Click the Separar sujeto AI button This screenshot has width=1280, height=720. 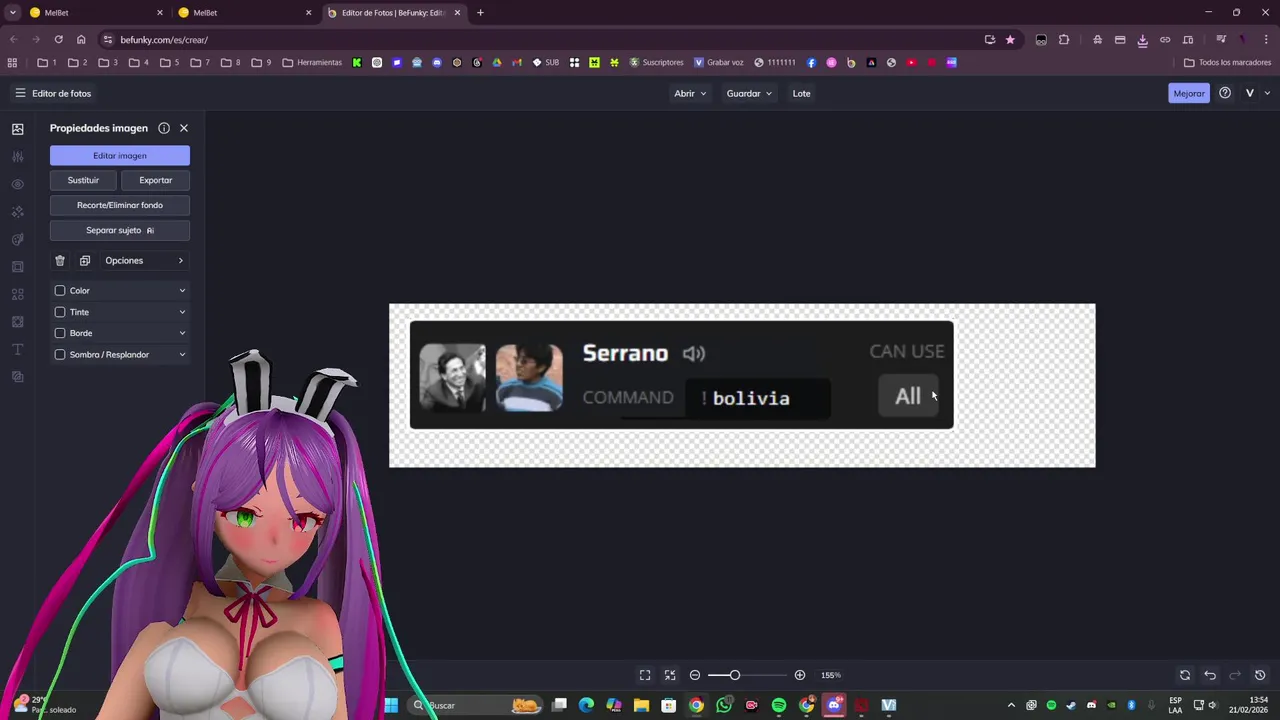(x=120, y=230)
